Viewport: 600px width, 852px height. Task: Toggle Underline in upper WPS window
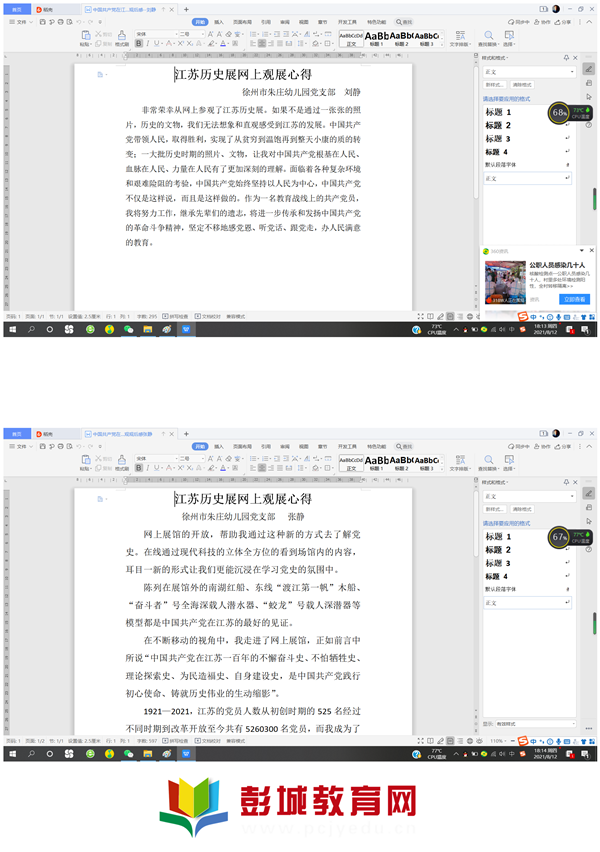(x=157, y=43)
